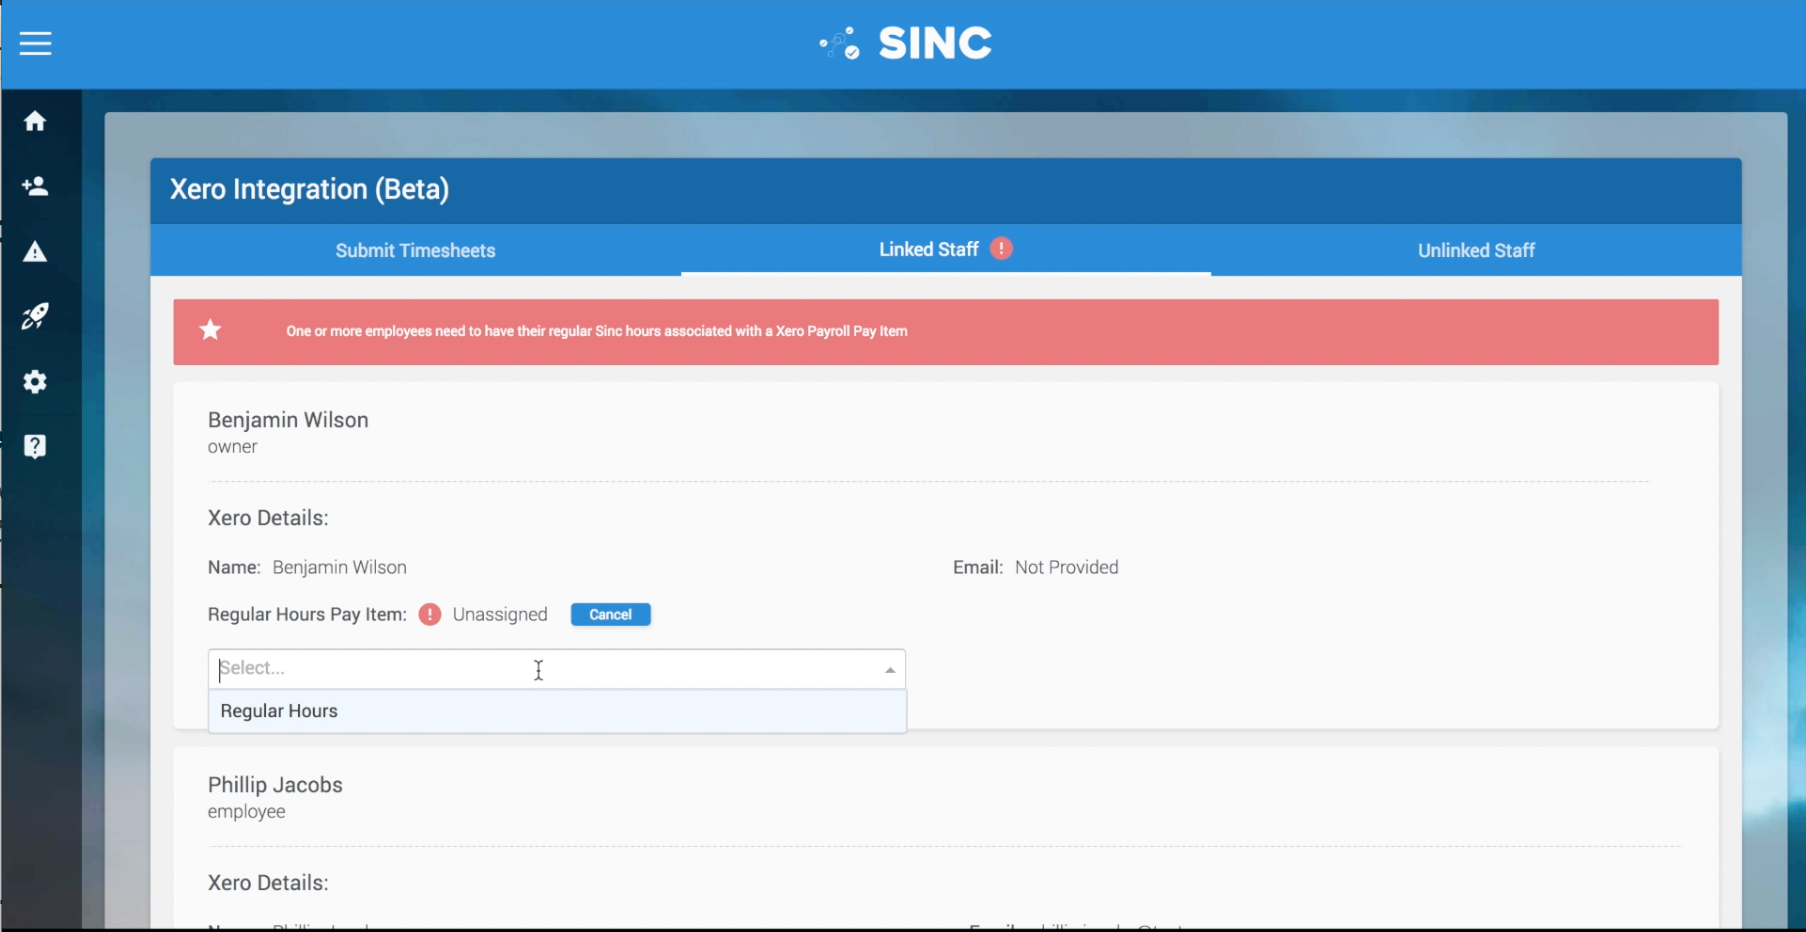Cancel pay item selection
This screenshot has height=932, width=1806.
coord(610,614)
